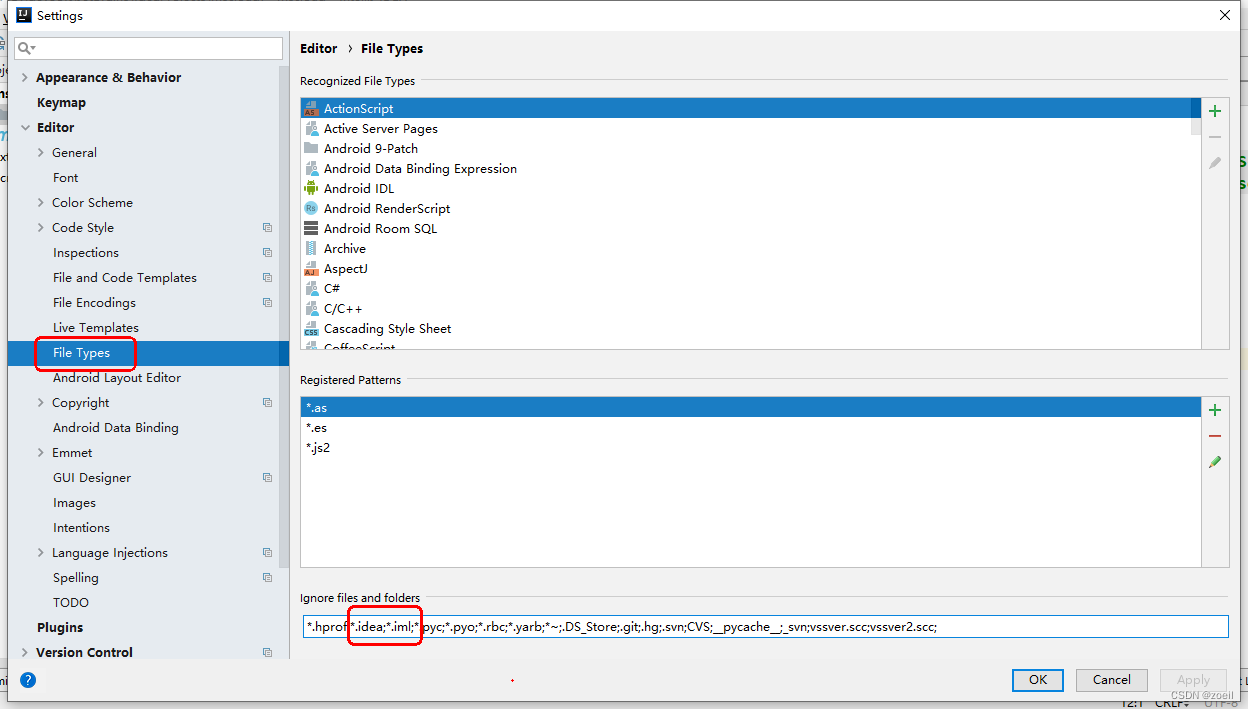1248x709 pixels.
Task: Click the project-level icon beside Spelling
Action: click(267, 578)
